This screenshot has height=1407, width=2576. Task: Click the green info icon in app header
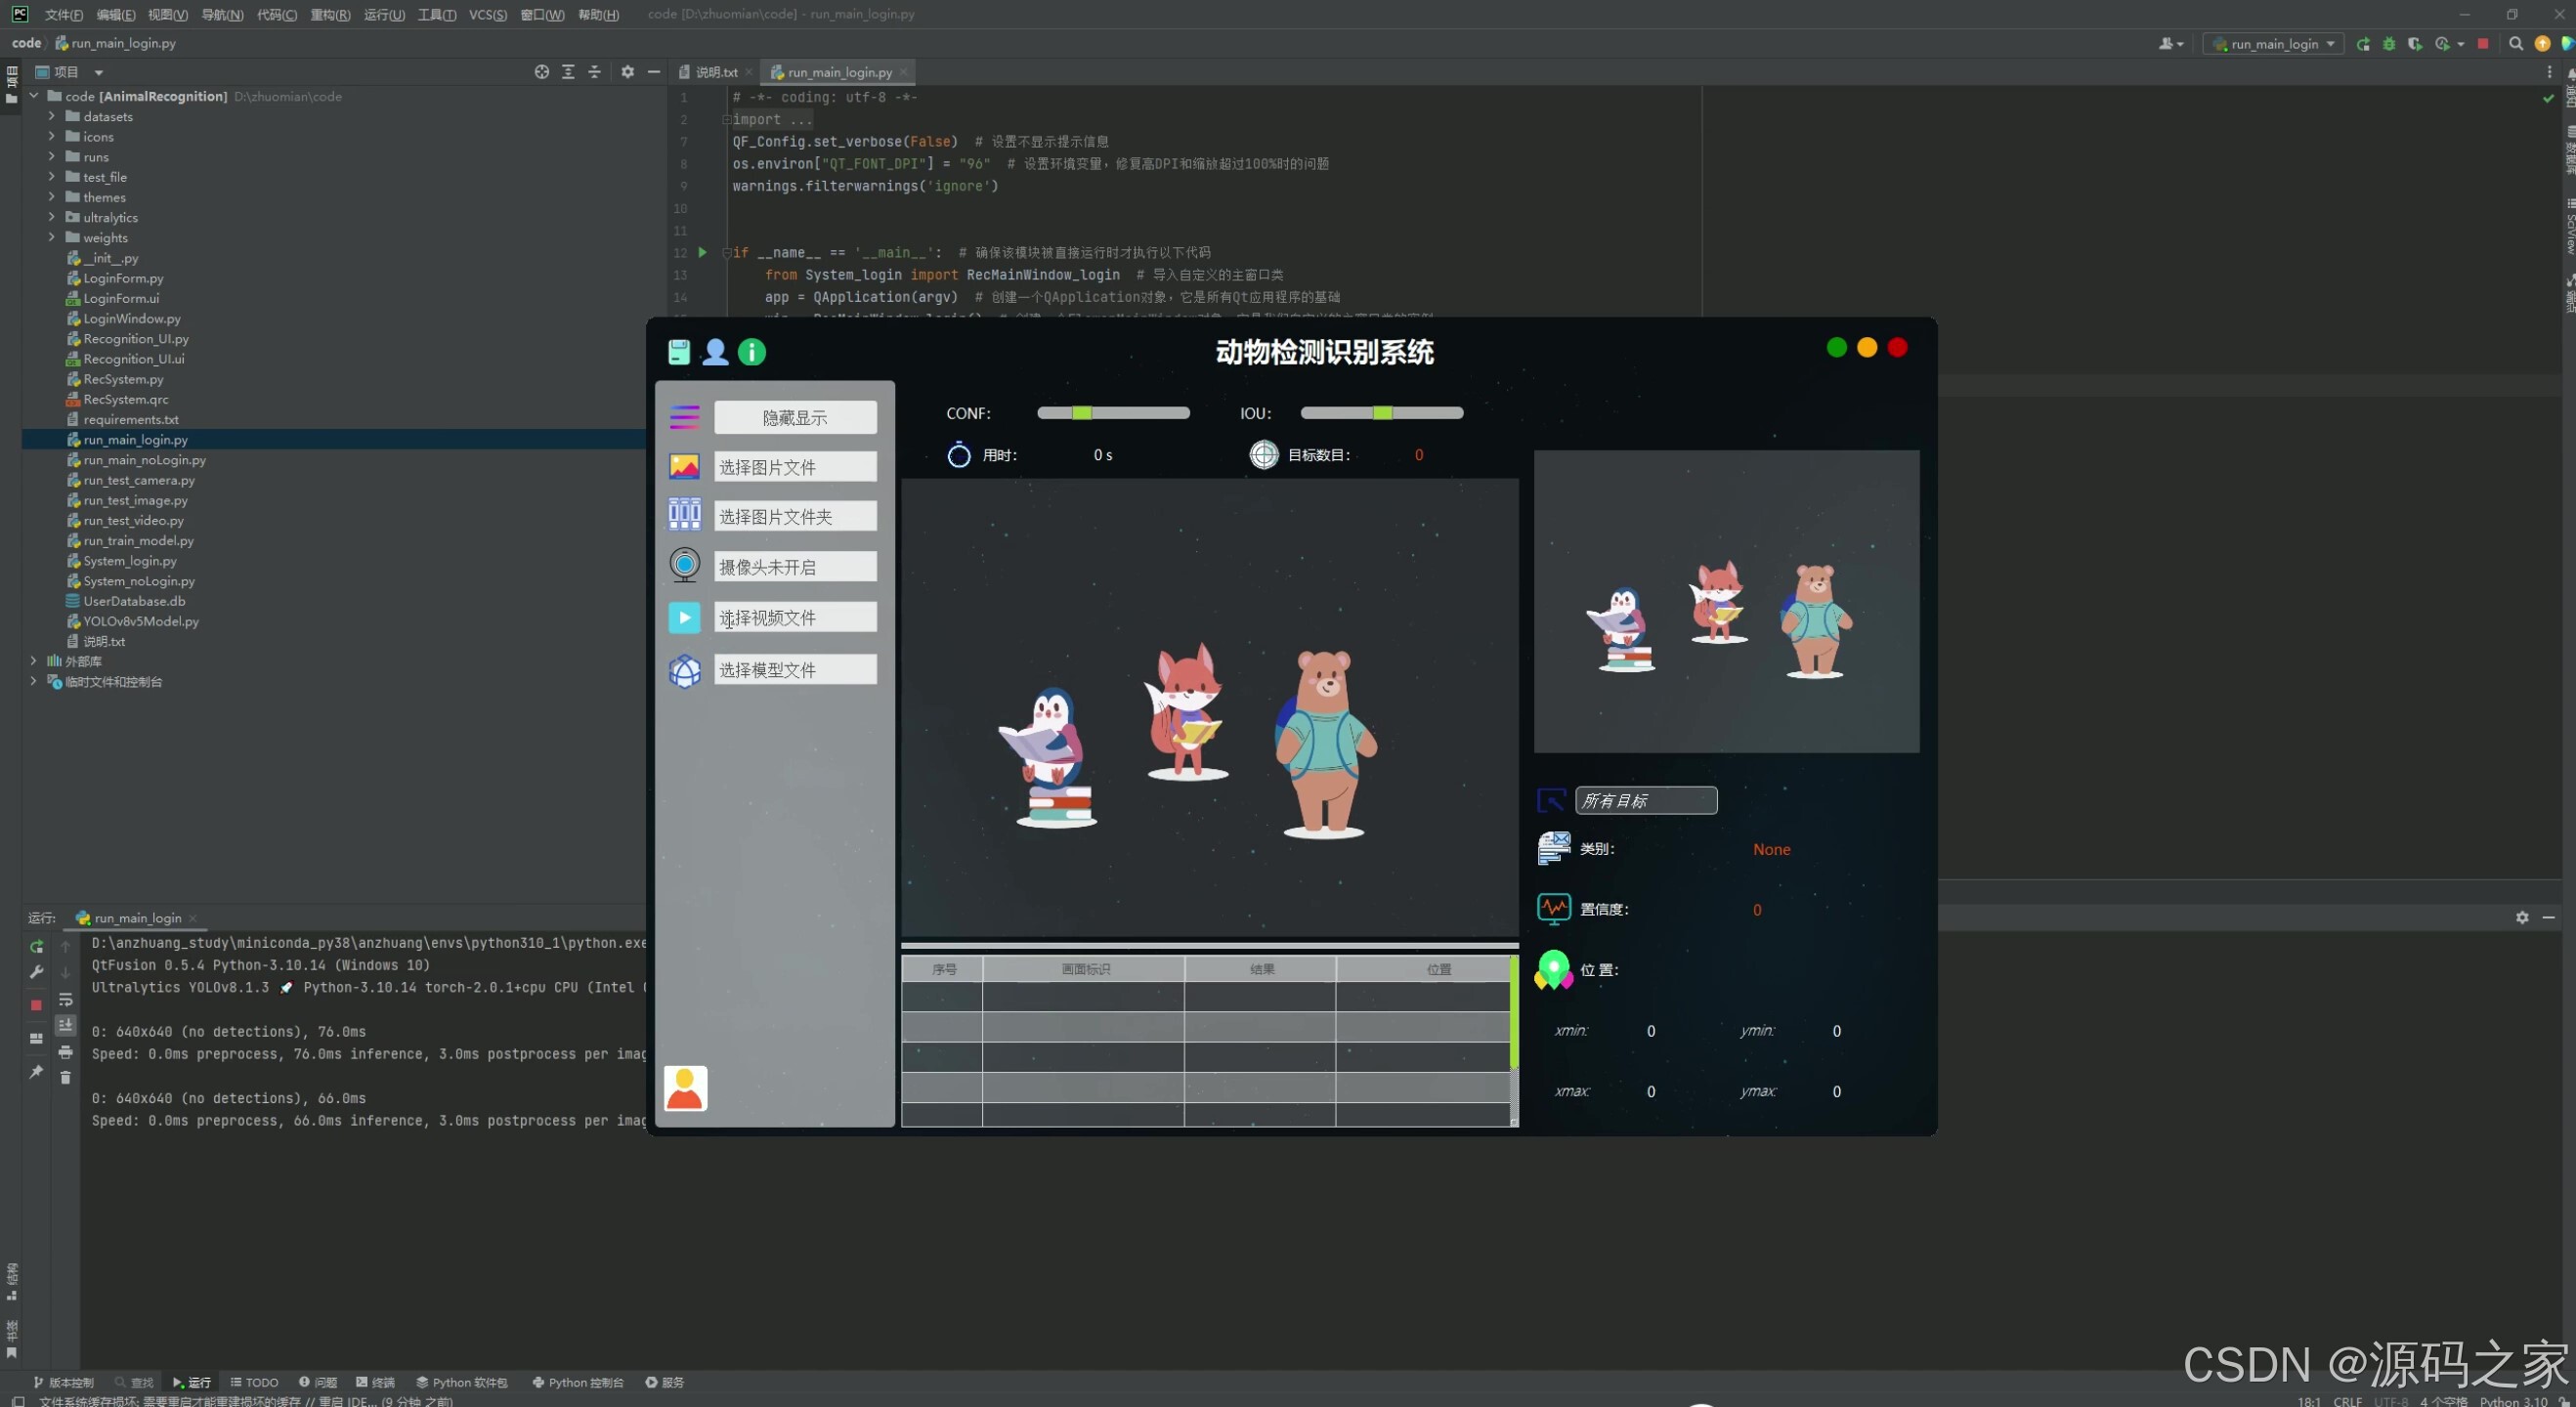tap(752, 352)
